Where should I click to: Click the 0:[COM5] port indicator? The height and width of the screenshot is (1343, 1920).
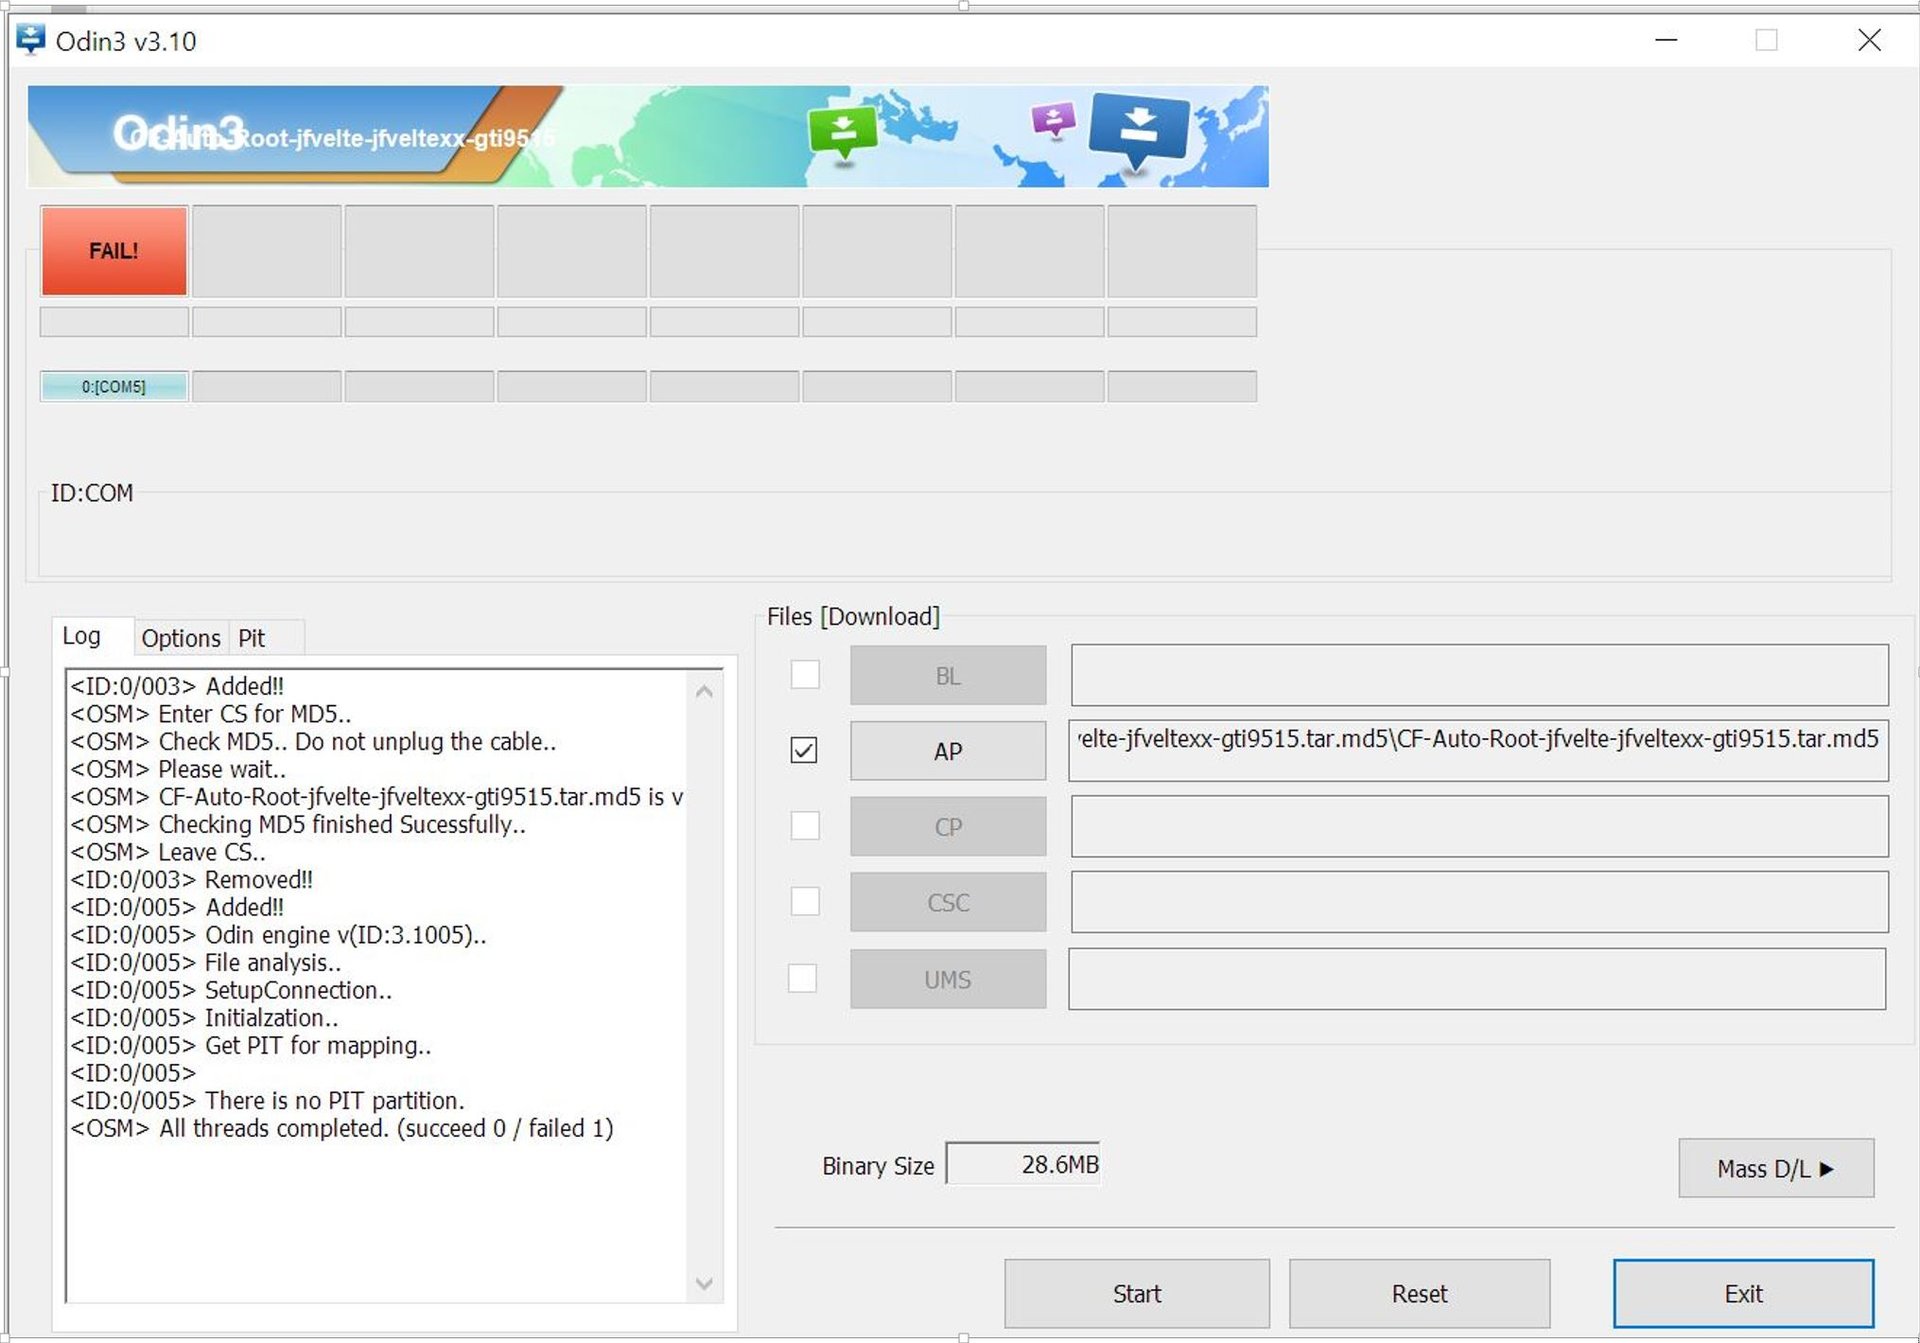click(x=114, y=386)
